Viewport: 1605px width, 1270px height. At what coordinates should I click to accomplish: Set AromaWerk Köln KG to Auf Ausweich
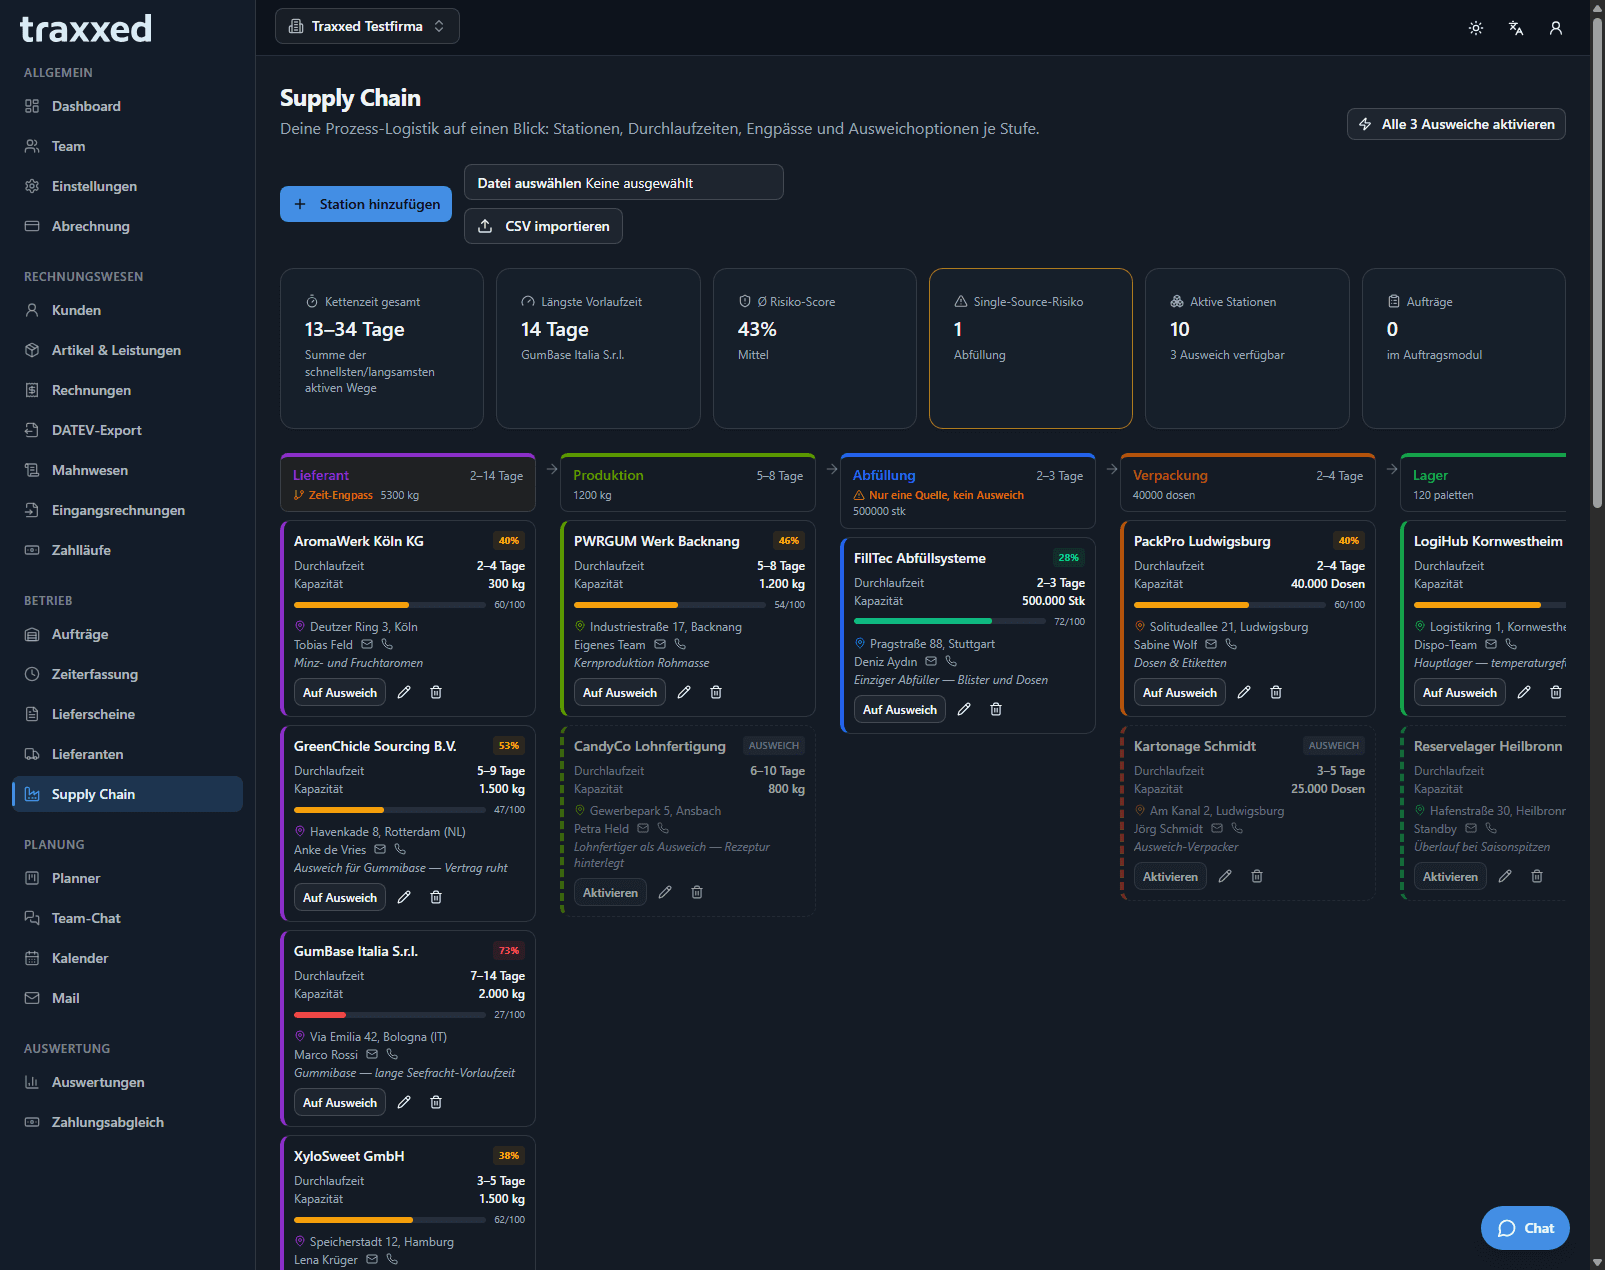coord(340,692)
